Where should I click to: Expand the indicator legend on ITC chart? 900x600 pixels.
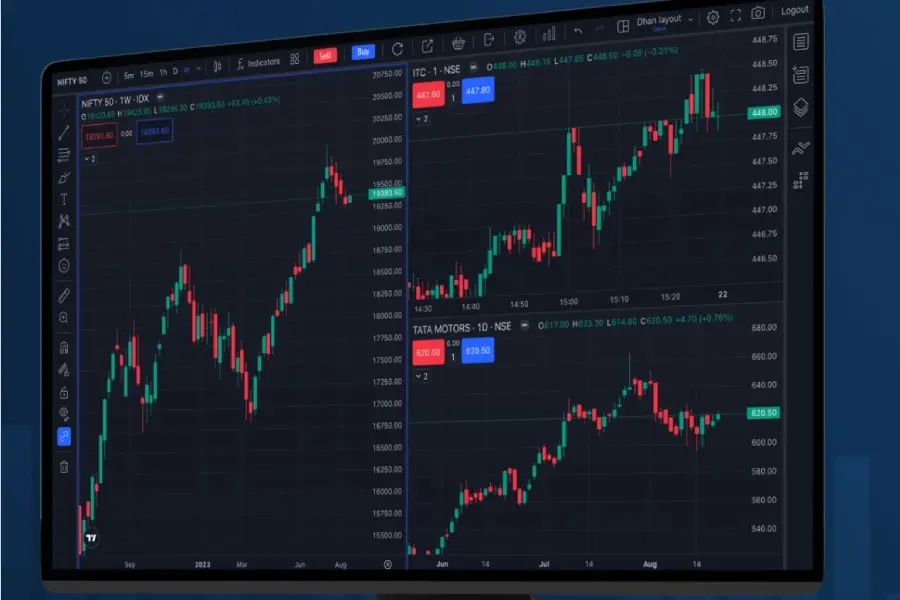pyautogui.click(x=422, y=119)
